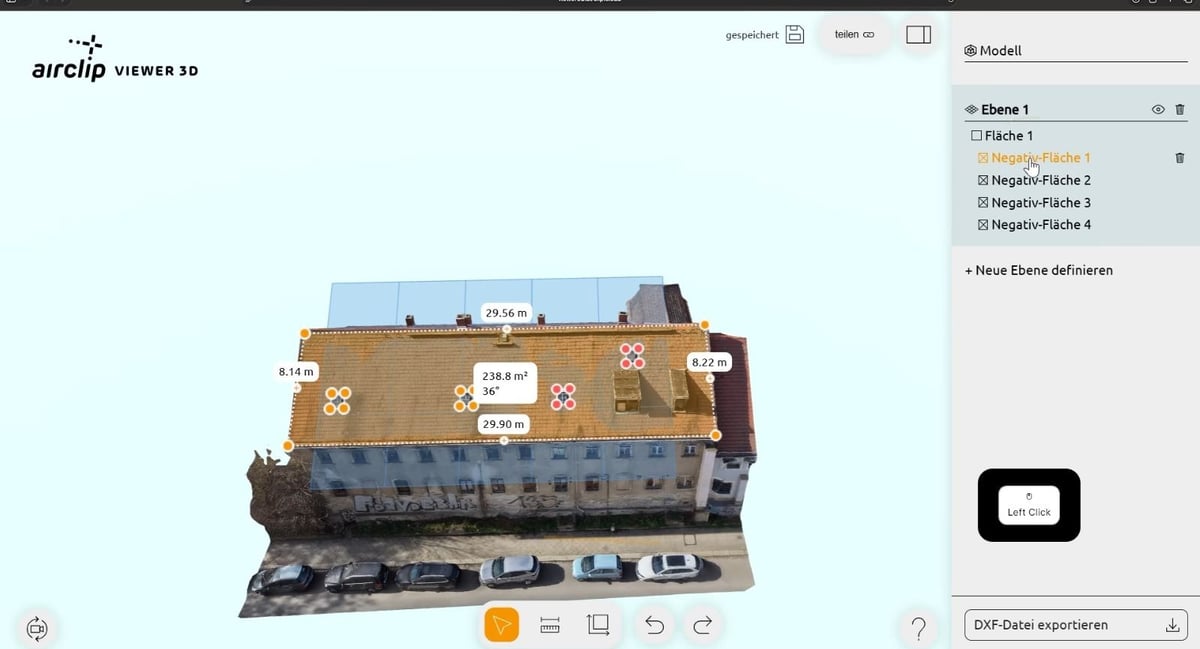Screen dimensions: 1200x649
Task: Click the camera view rotate icon
Action: pyautogui.click(x=38, y=628)
